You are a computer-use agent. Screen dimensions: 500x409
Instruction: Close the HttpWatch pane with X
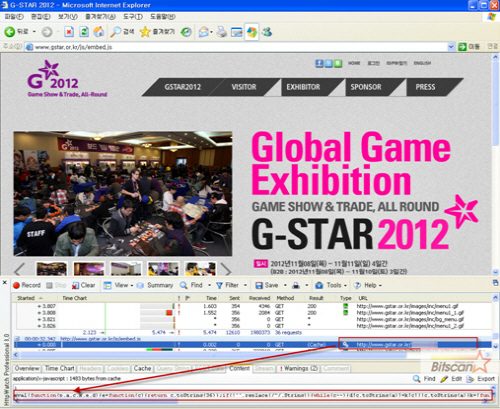point(5,282)
